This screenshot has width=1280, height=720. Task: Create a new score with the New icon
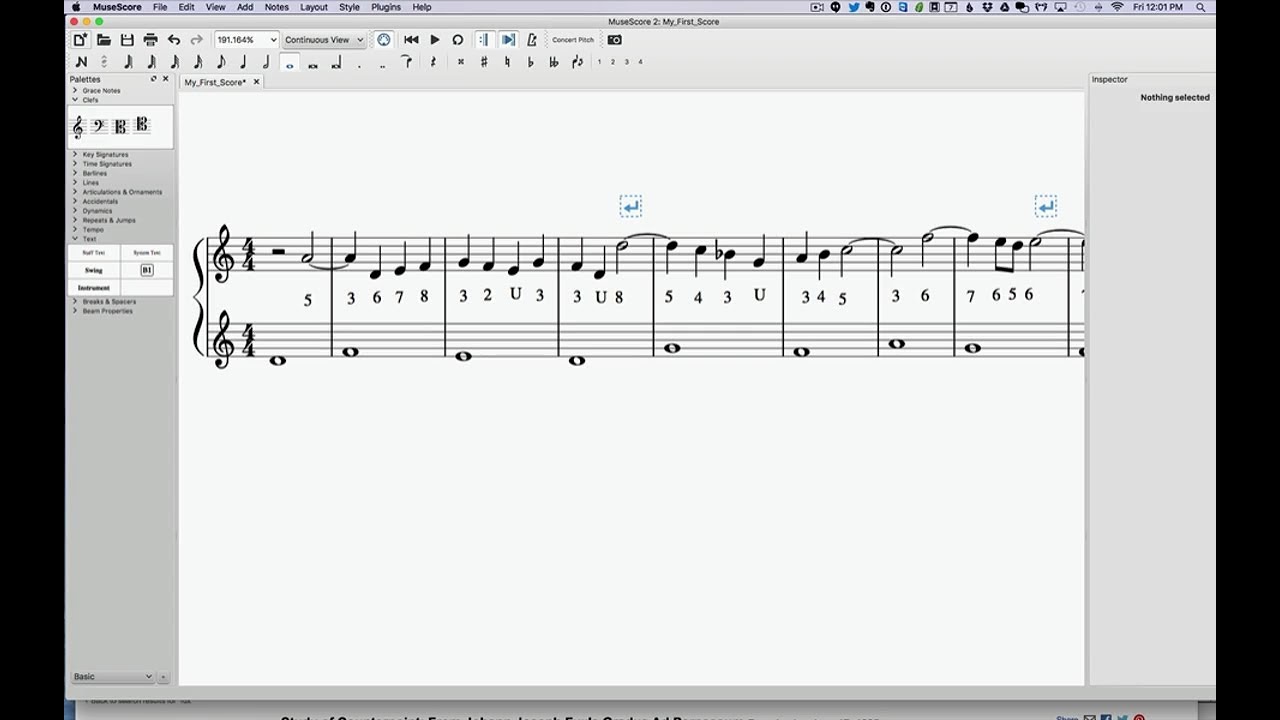coord(80,40)
